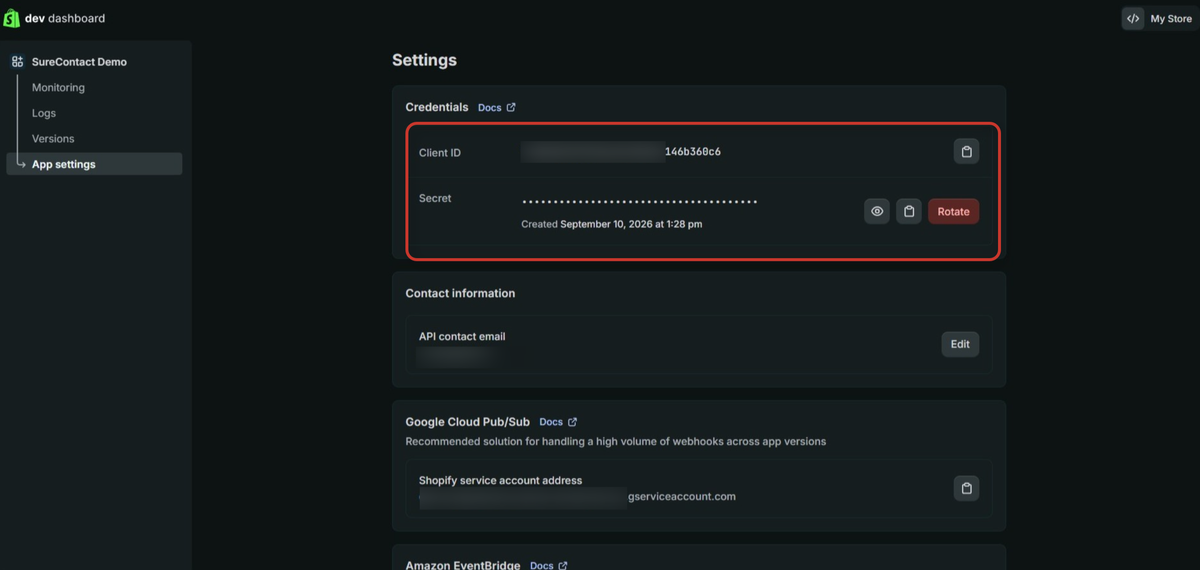Click the Shopify service account address label
Screen dimensions: 1200x570
500,480
